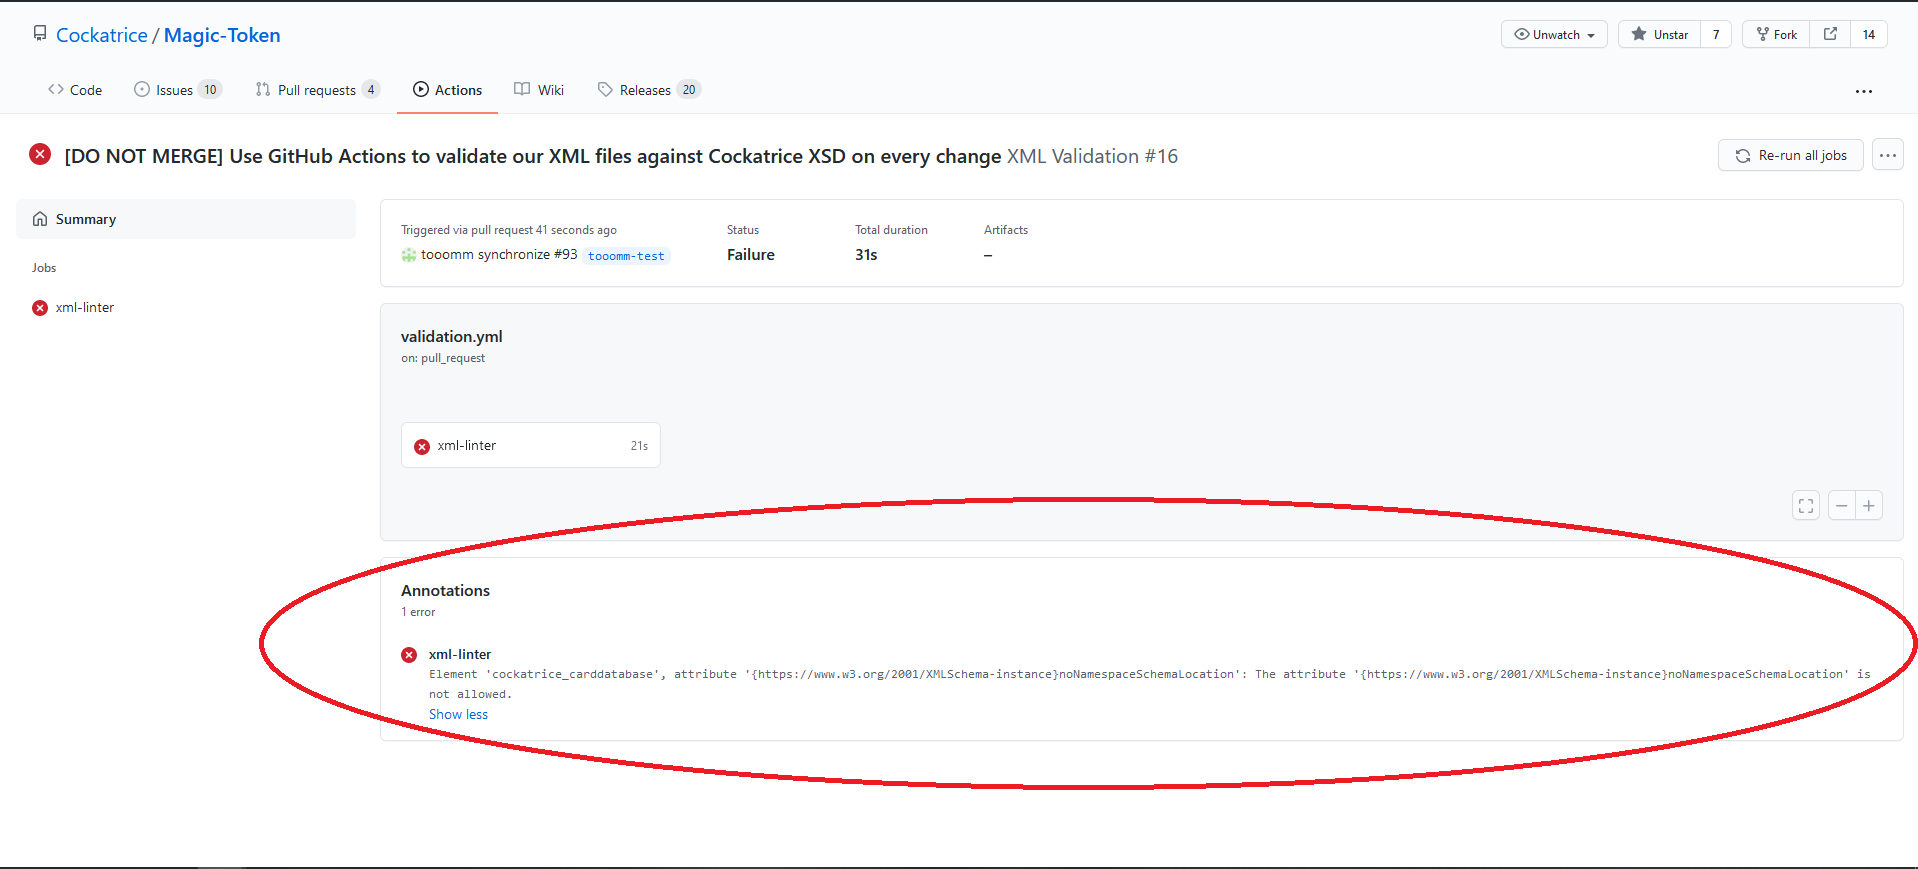1918x869 pixels.
Task: Zoom in the workflow graph
Action: click(1869, 506)
